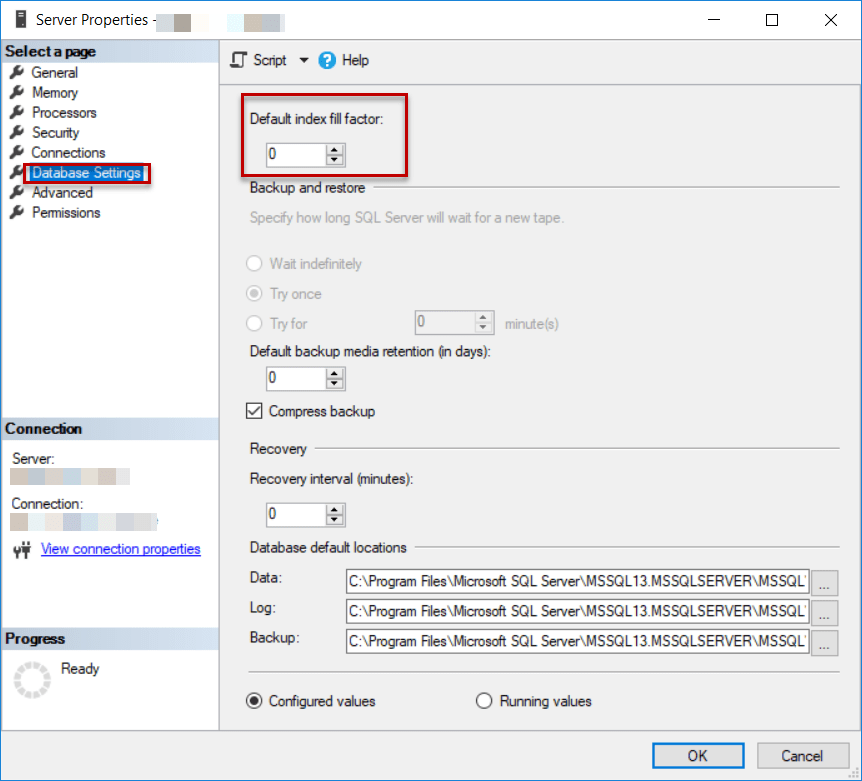Screen dimensions: 862x781
Task: Open the Permissions page
Action: (66, 213)
